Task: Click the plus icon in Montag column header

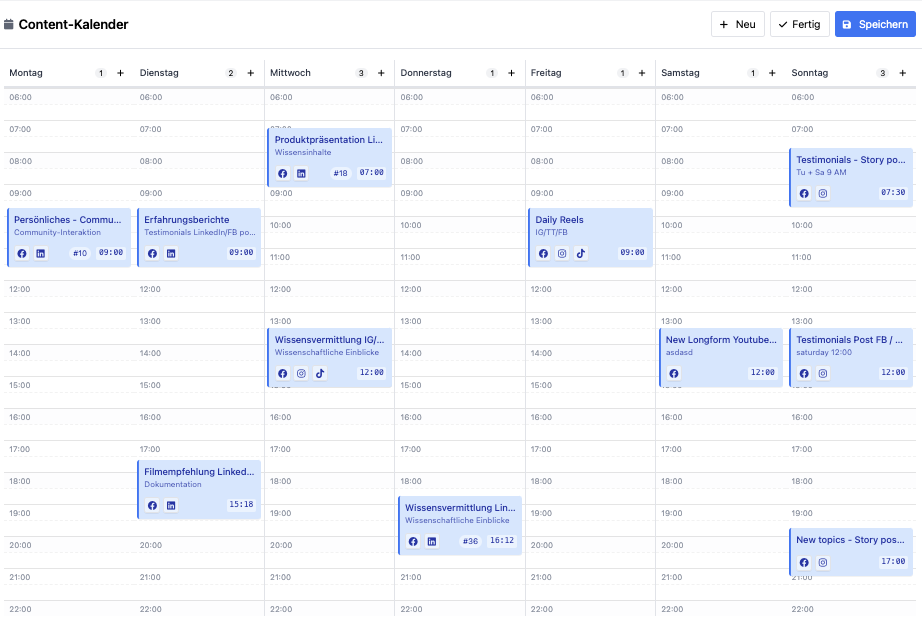Action: [120, 73]
